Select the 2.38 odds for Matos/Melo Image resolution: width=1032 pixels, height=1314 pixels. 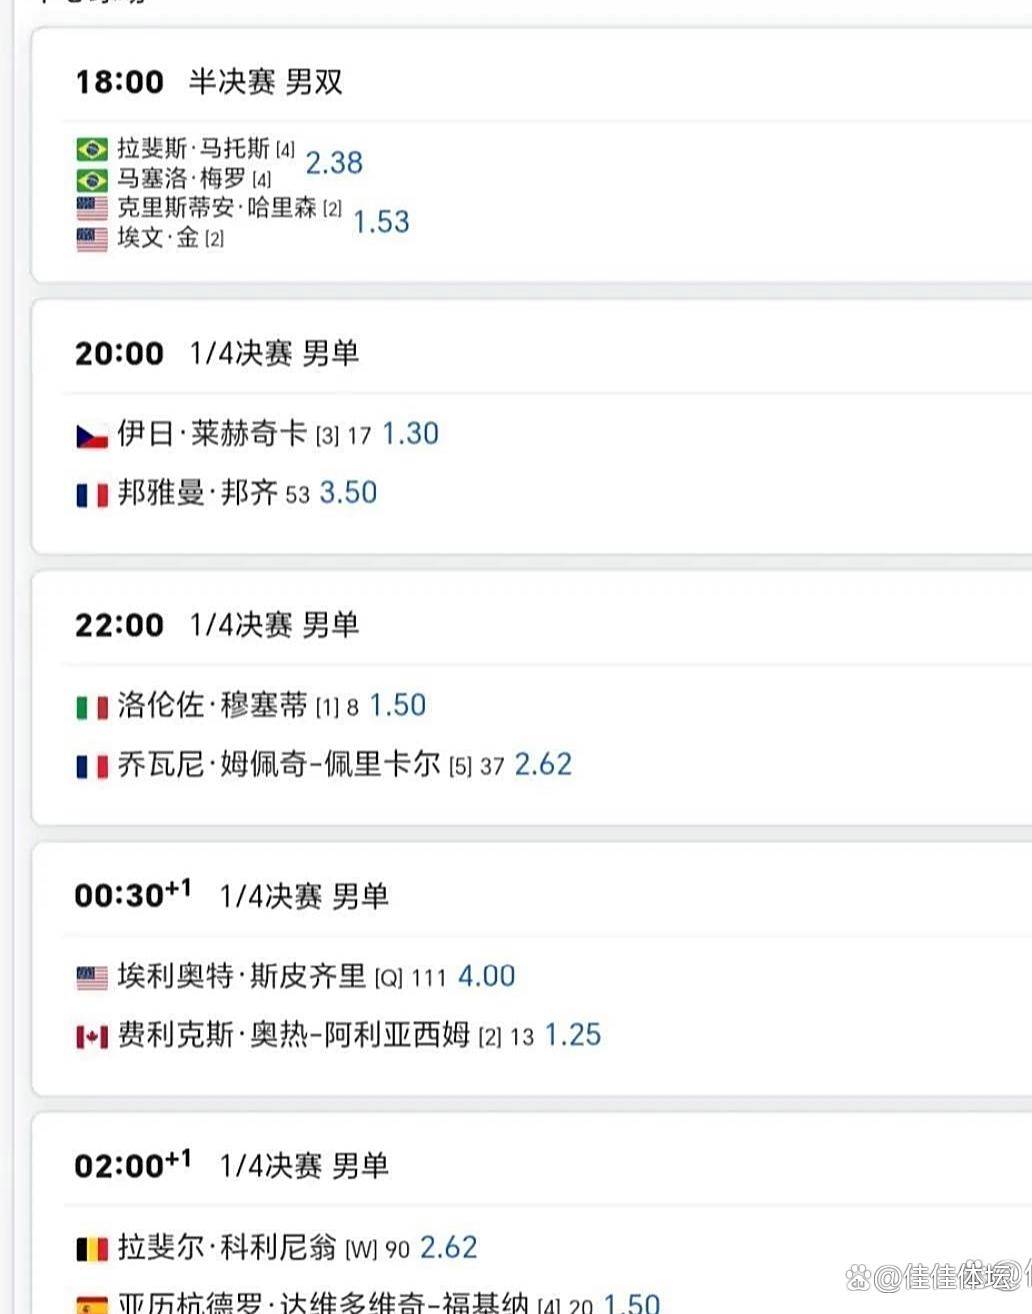pyautogui.click(x=334, y=163)
